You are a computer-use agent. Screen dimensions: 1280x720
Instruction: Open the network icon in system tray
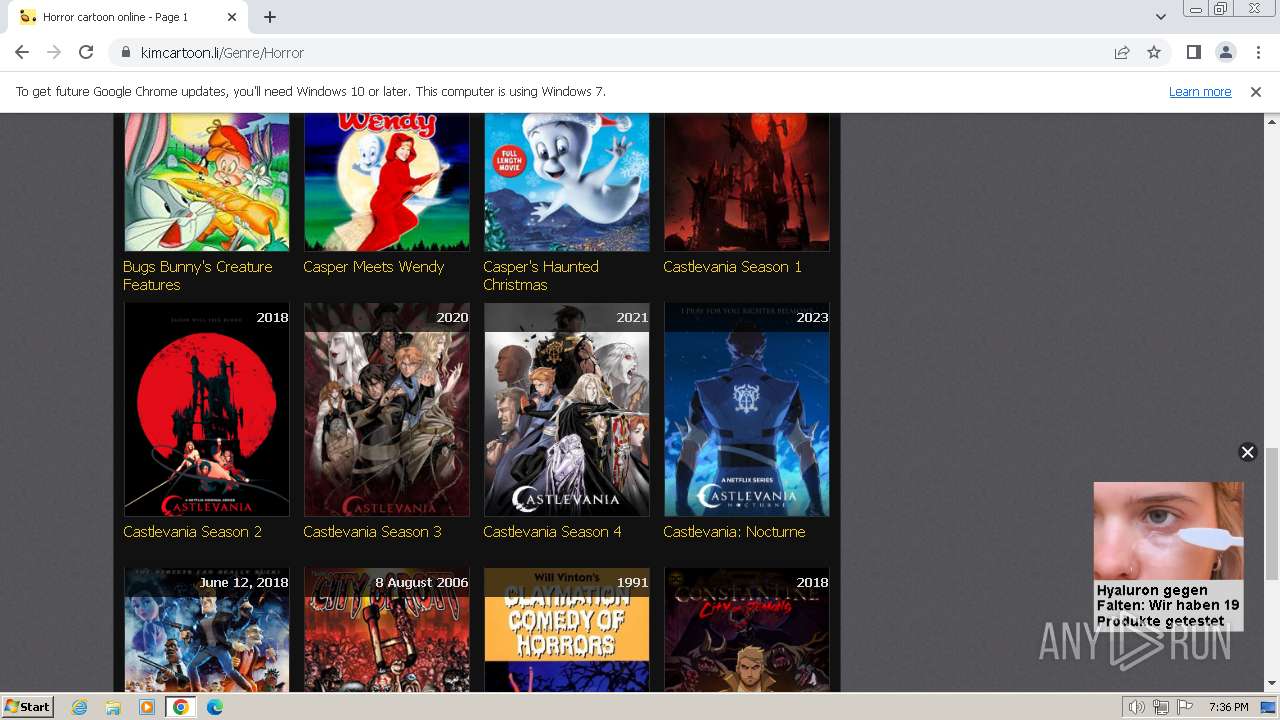click(x=1161, y=707)
